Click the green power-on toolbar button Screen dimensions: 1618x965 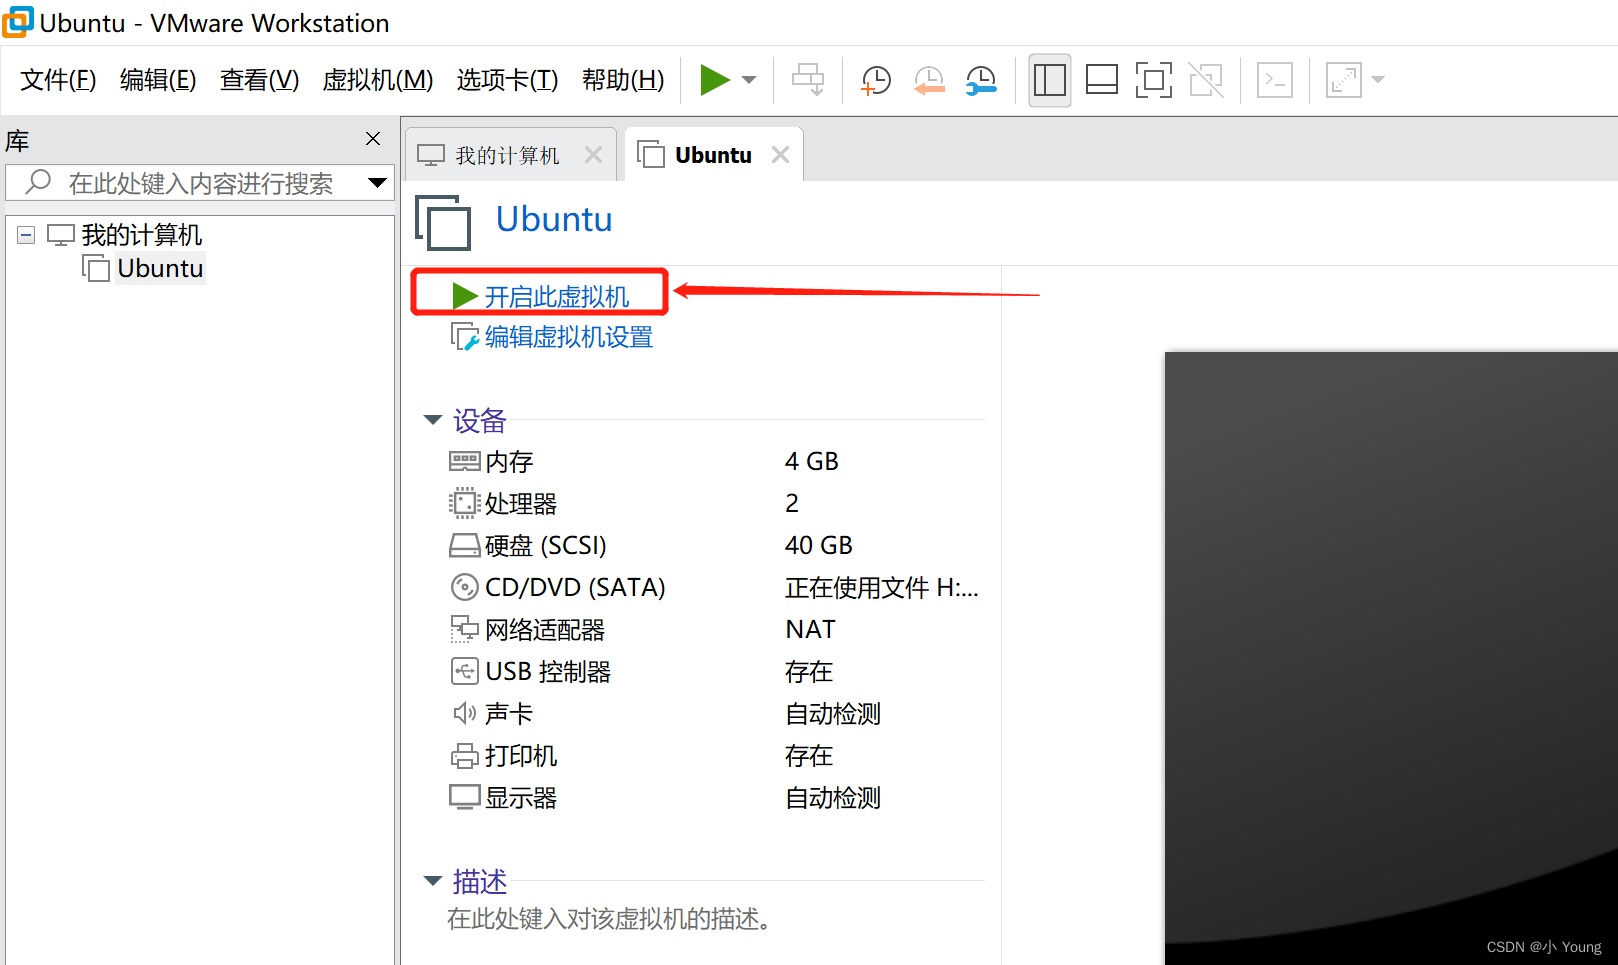714,80
